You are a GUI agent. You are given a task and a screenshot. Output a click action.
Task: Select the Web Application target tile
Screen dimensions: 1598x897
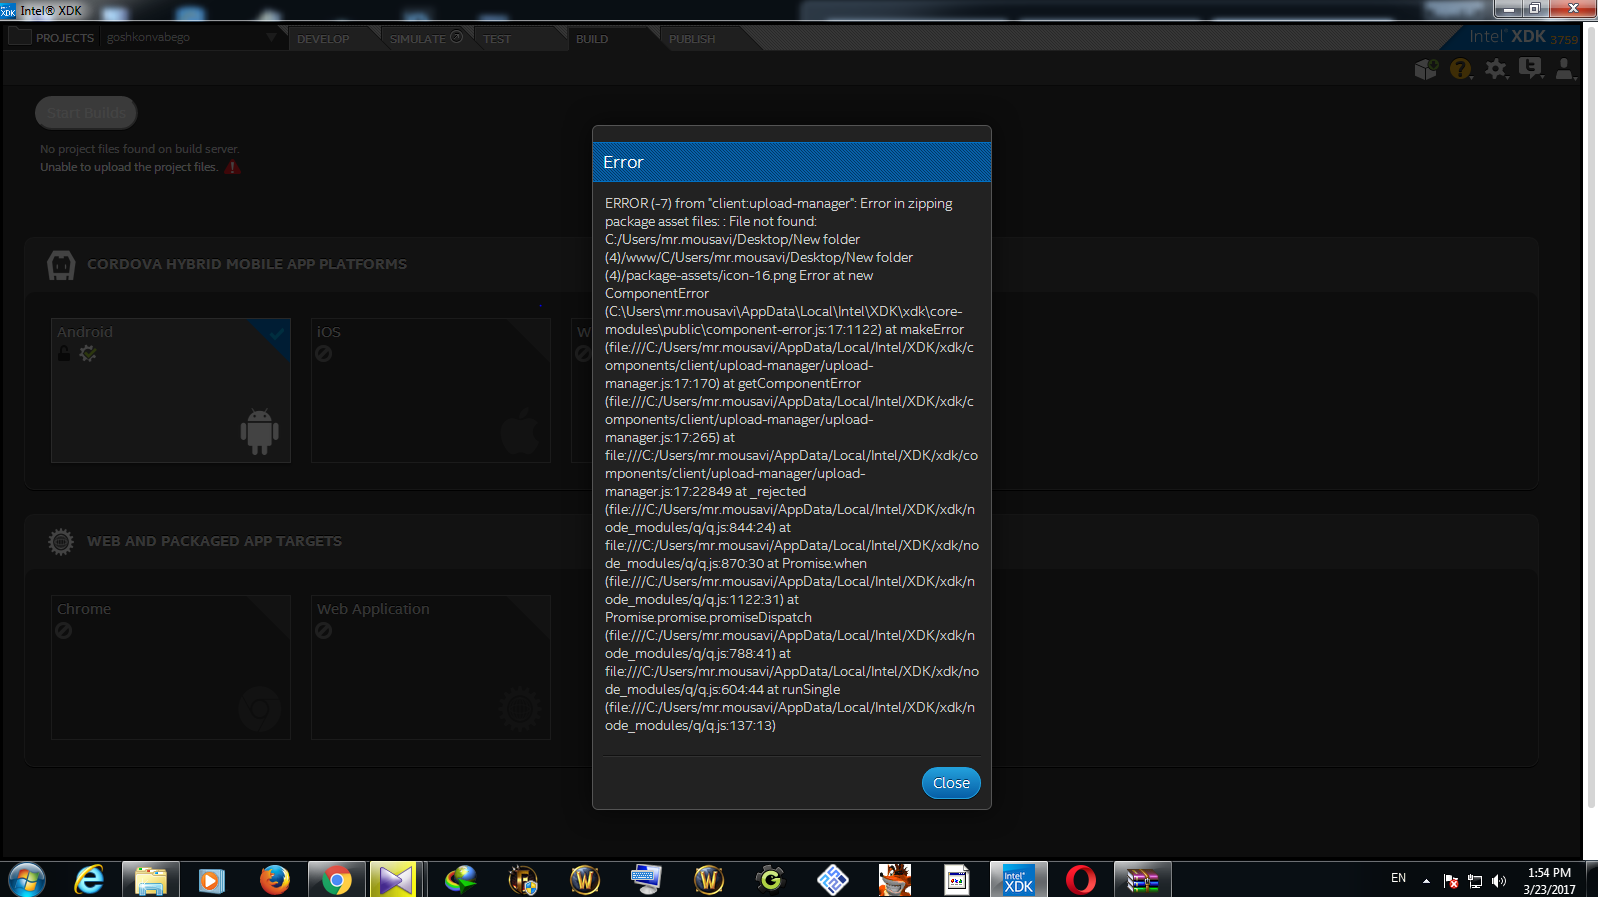[x=431, y=667]
